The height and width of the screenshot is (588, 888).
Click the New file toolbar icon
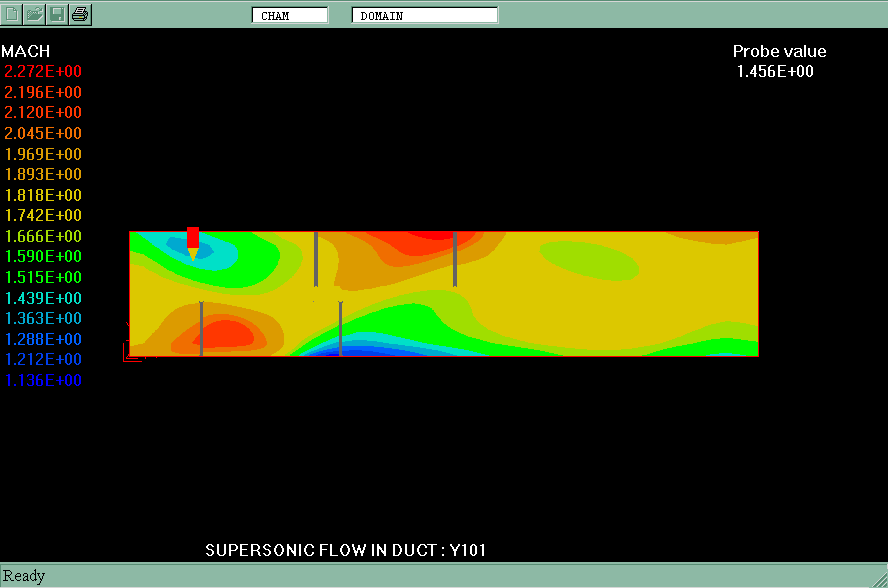13,14
